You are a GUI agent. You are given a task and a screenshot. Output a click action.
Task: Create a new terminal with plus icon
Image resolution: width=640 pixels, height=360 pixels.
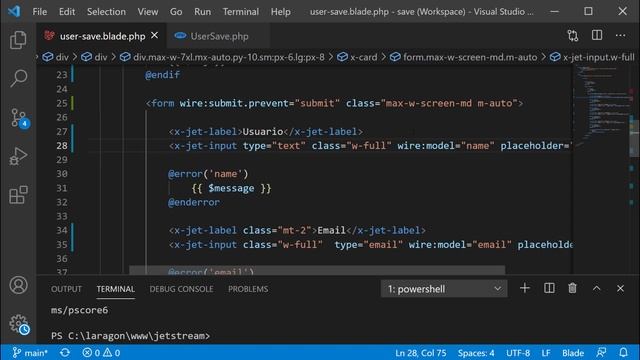pyautogui.click(x=524, y=288)
